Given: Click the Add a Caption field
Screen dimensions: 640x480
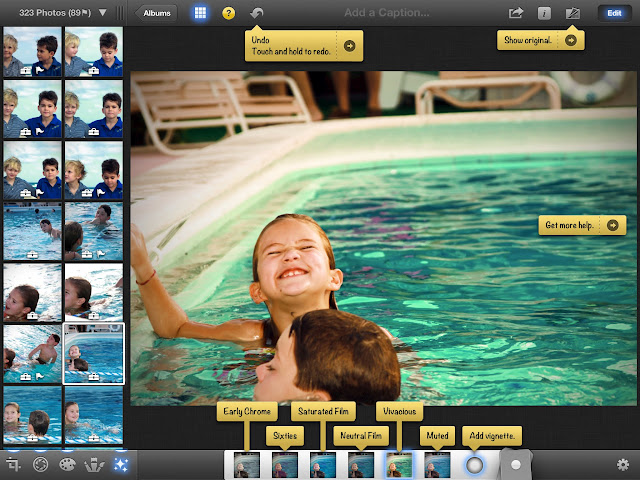Looking at the screenshot, I should point(386,14).
